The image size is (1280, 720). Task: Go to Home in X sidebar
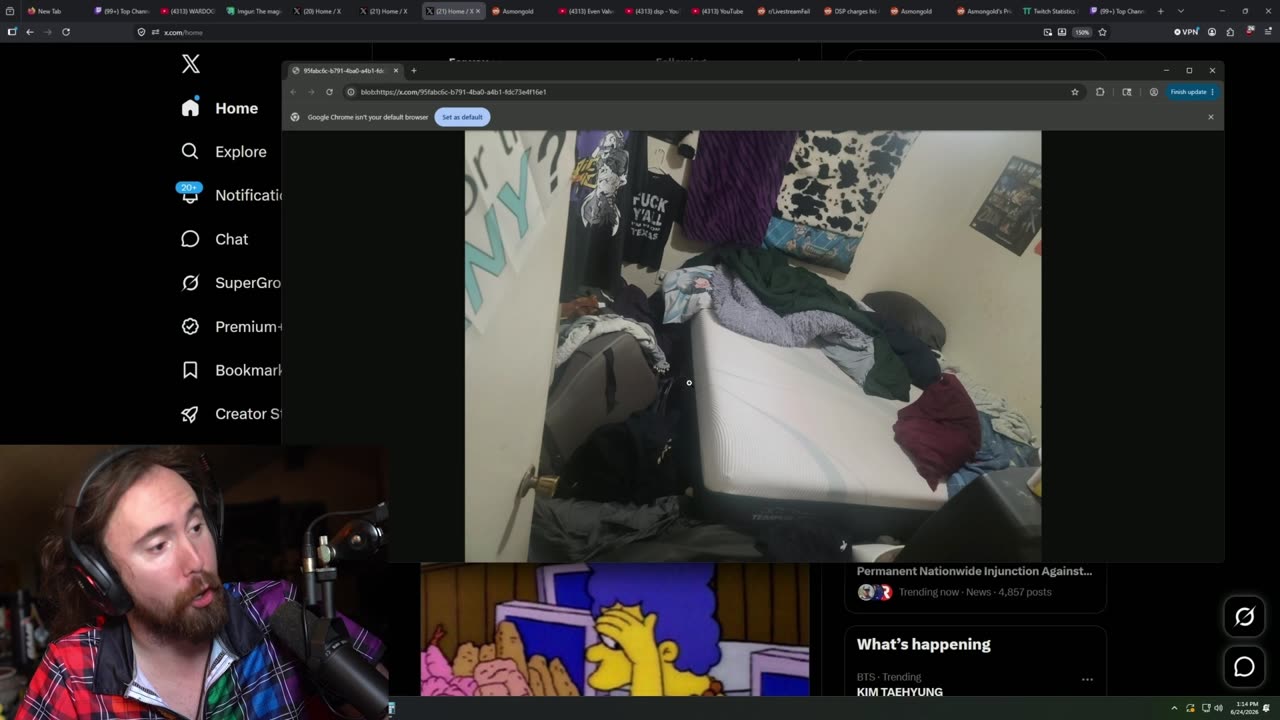(x=220, y=108)
